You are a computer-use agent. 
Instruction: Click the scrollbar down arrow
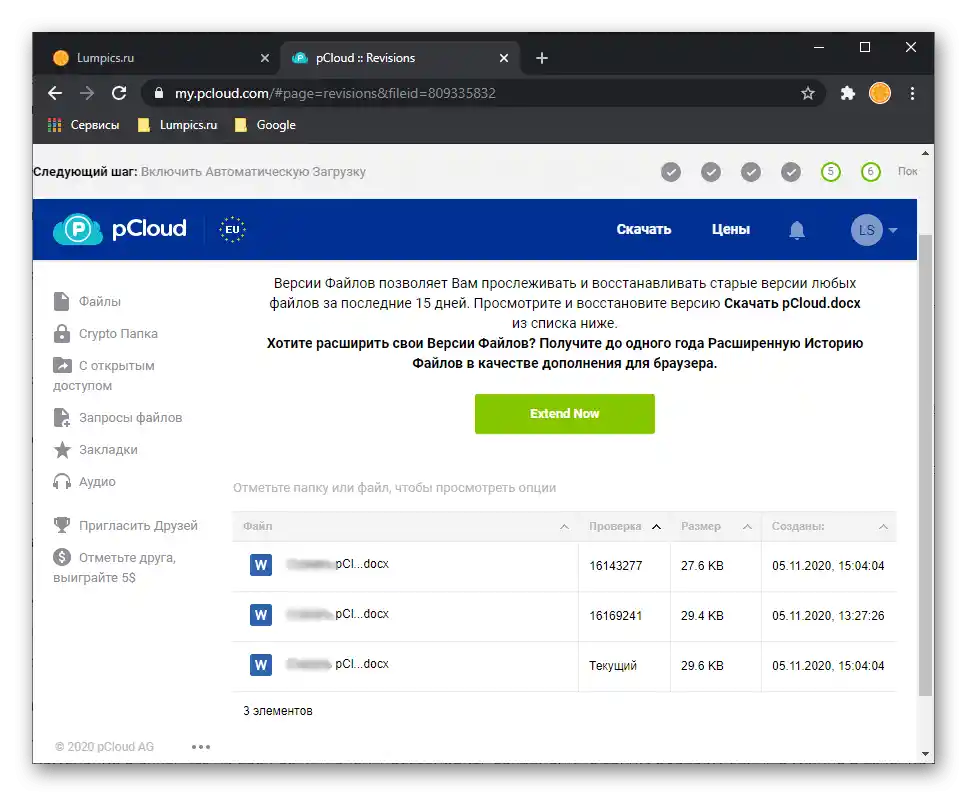[x=925, y=753]
